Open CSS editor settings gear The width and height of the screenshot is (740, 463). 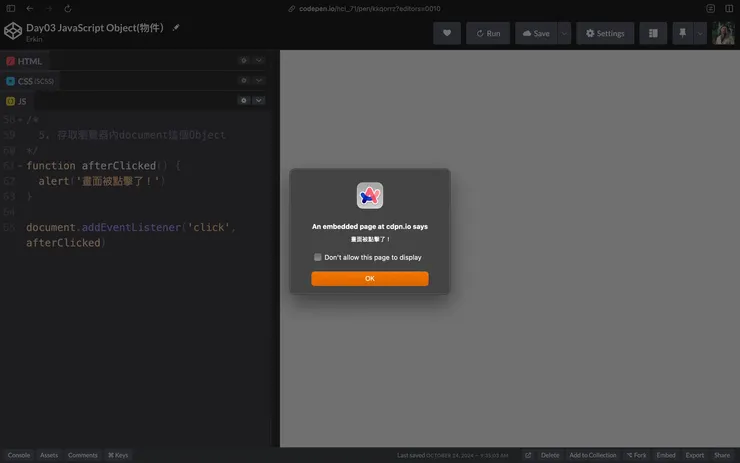(244, 81)
